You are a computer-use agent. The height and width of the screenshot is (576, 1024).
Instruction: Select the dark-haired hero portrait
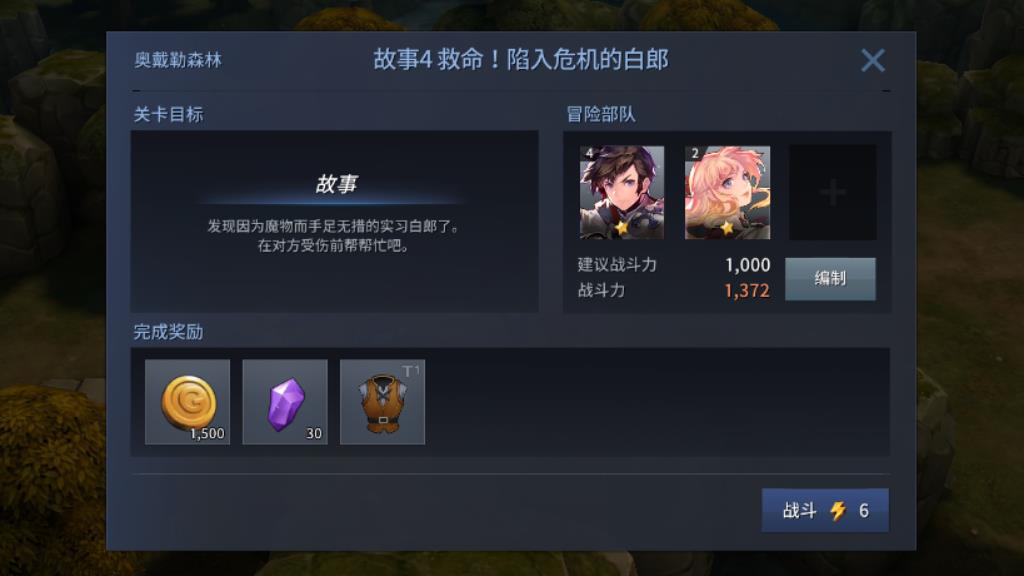point(622,192)
